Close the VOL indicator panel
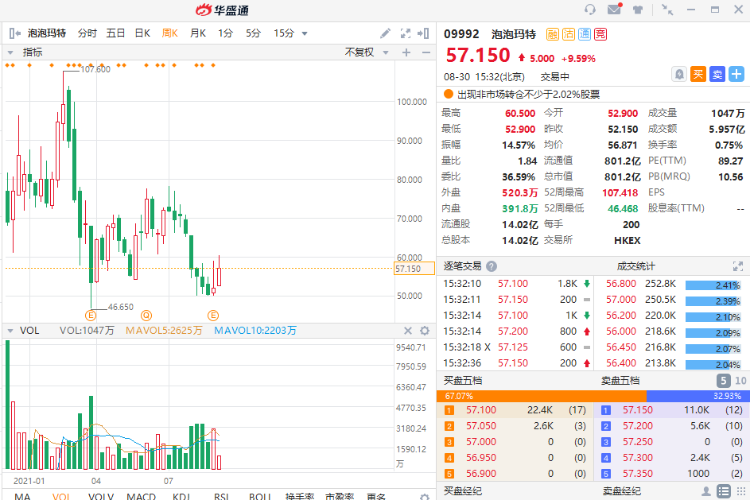This screenshot has height=500, width=750. tap(408, 331)
